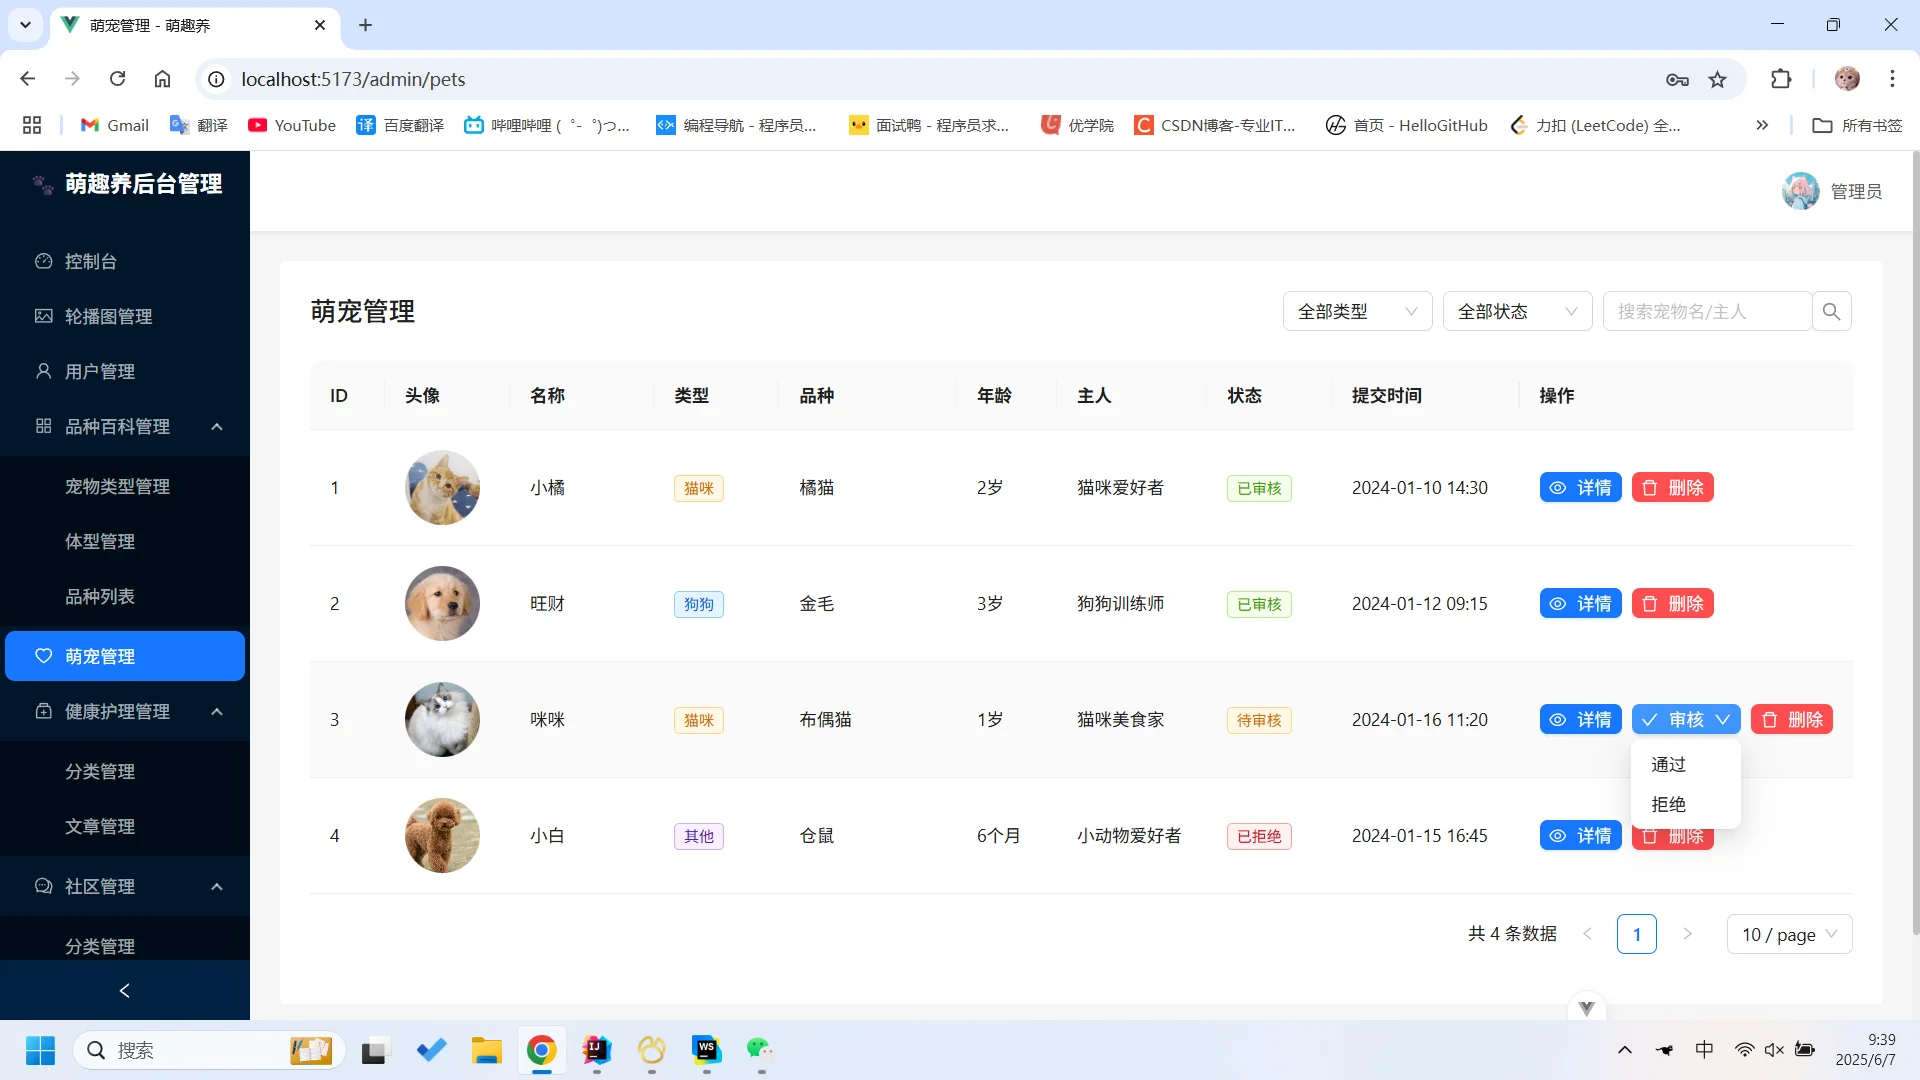This screenshot has width=1920, height=1080.
Task: View 详情 for pet 小白
Action: pos(1580,836)
